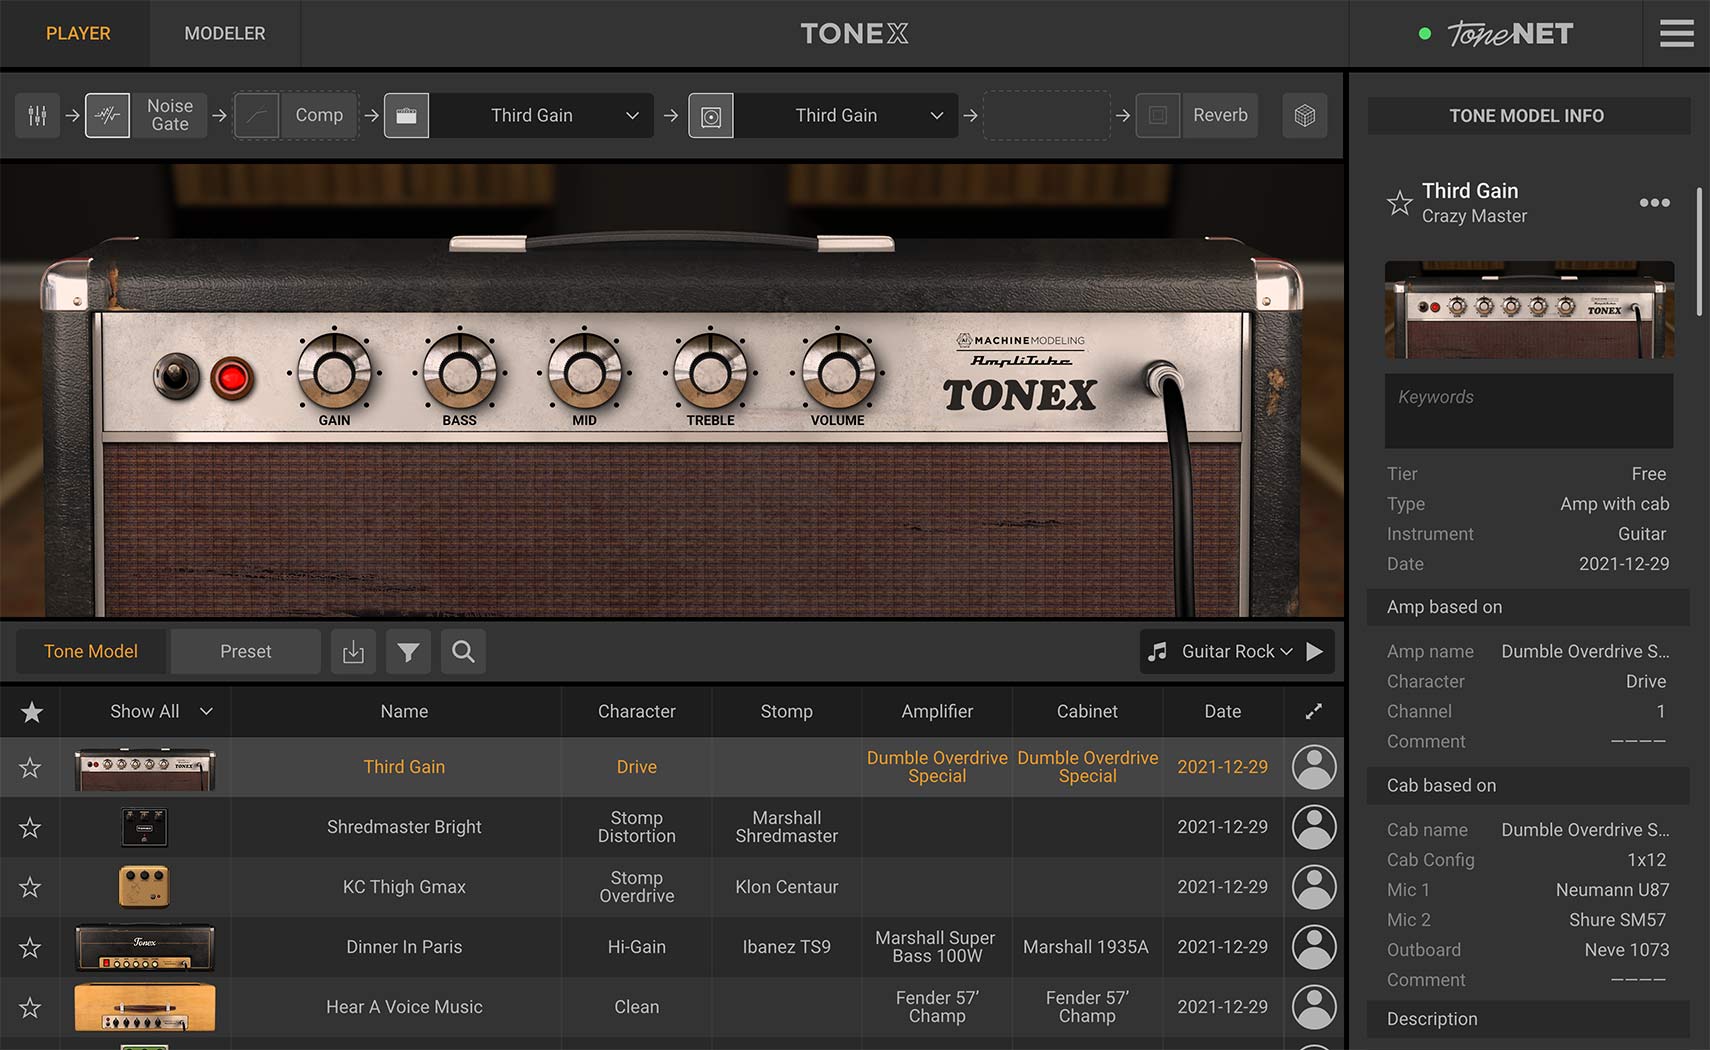This screenshot has height=1050, width=1710.
Task: Select the cabinet icon in the signal chain
Action: pyautogui.click(x=711, y=115)
